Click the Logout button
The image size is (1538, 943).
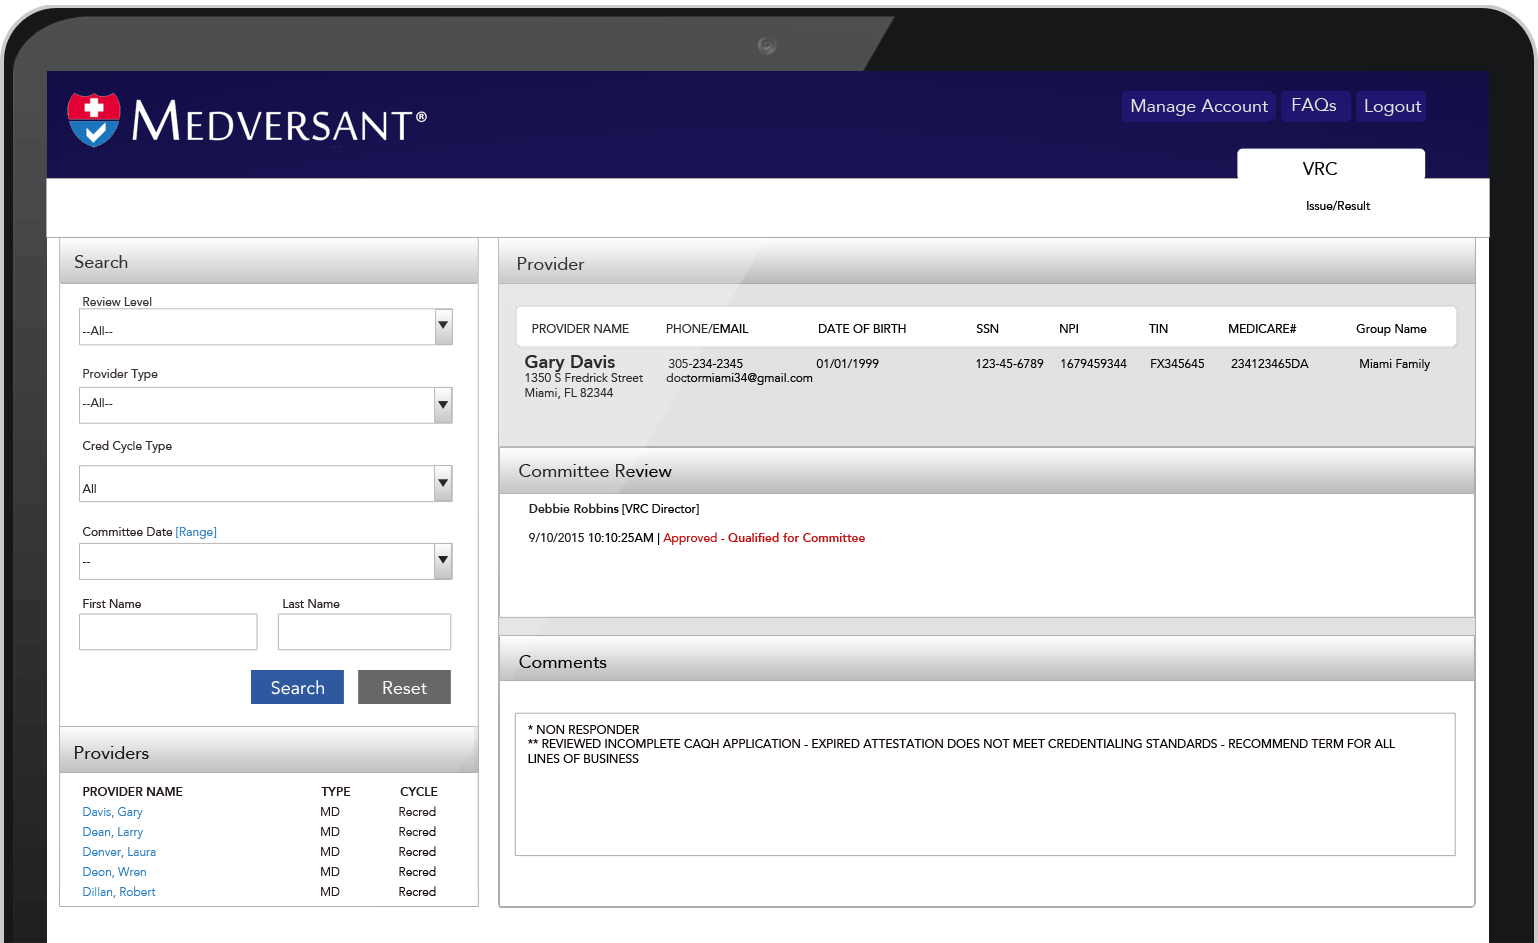1390,105
